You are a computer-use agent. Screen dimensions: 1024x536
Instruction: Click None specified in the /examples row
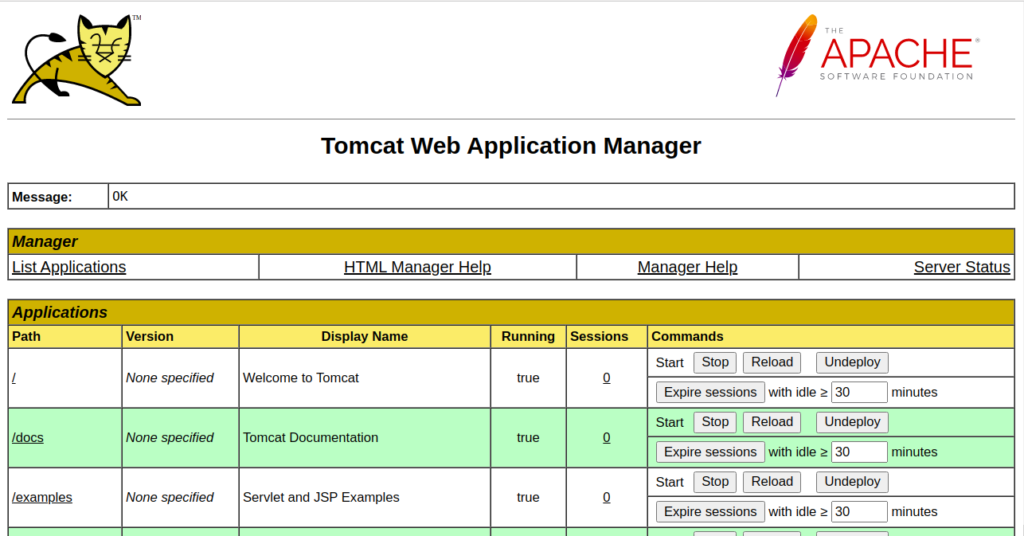[x=170, y=497]
